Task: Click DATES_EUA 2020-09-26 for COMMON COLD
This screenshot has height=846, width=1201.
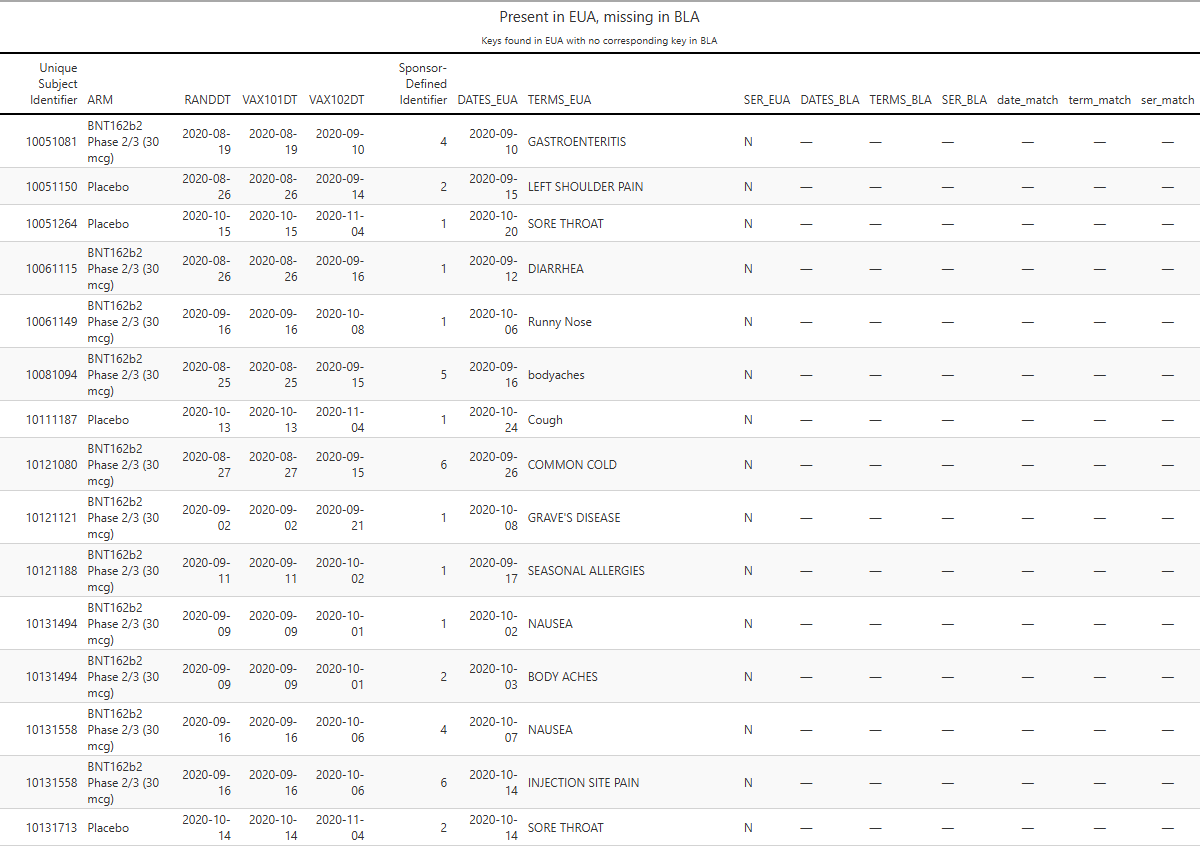Action: point(494,465)
